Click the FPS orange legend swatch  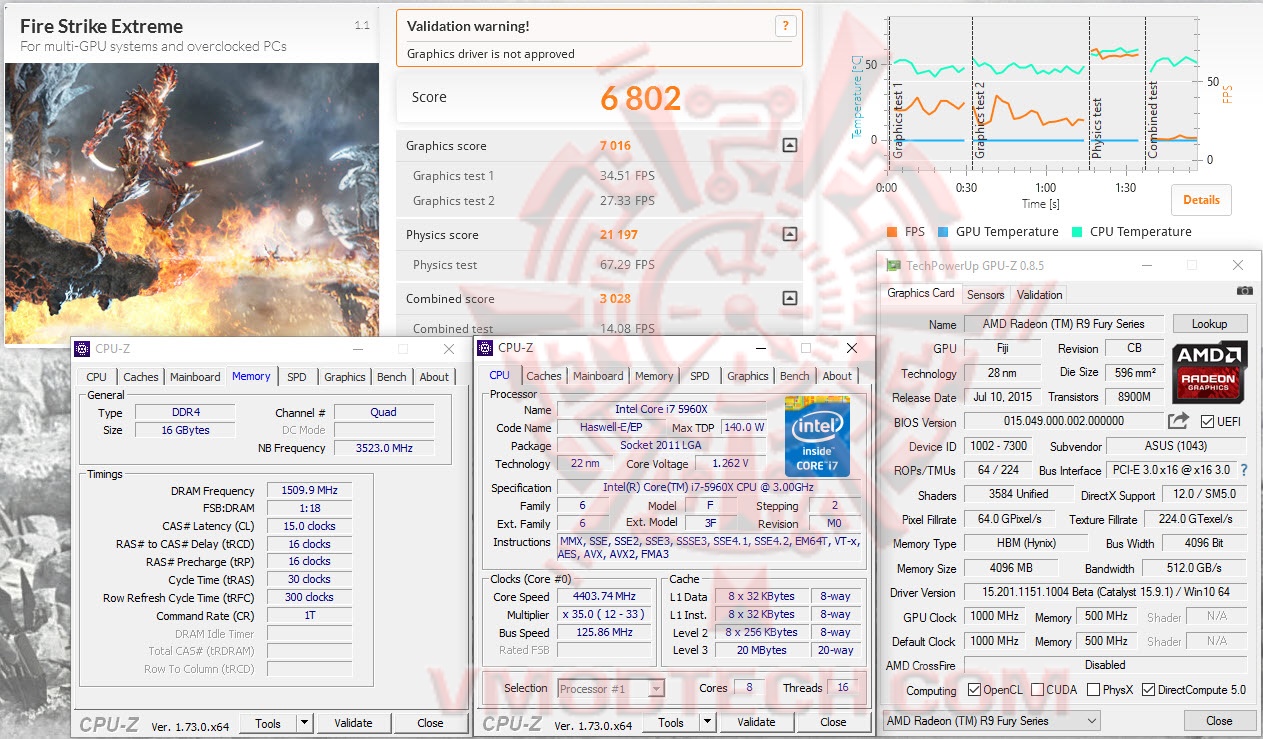[x=891, y=231]
